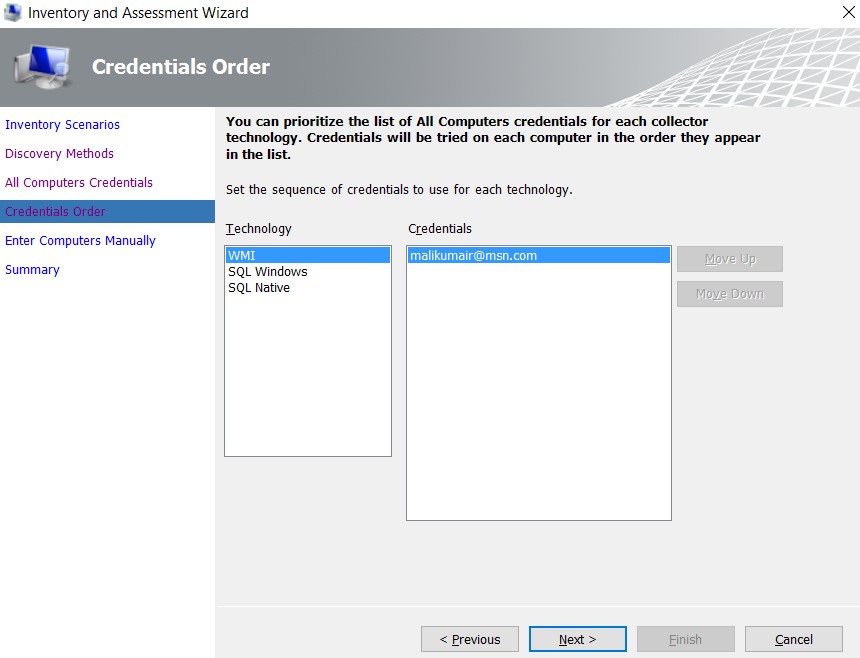The height and width of the screenshot is (658, 860).
Task: Open the All Computers Credentials step
Action: point(79,183)
